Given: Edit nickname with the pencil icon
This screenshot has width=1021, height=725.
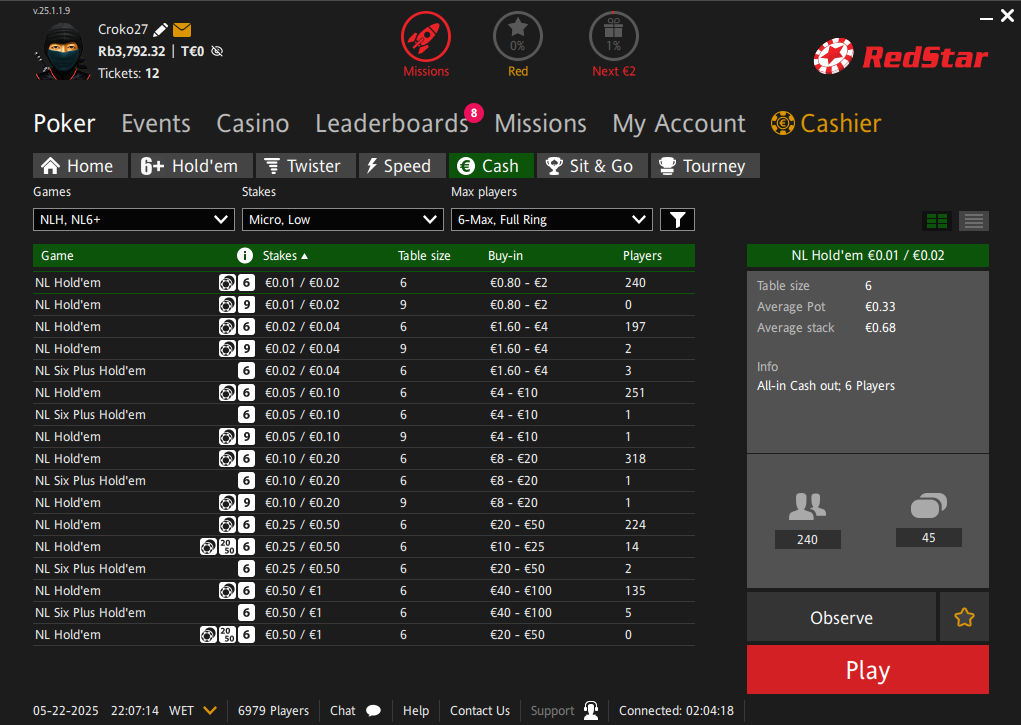Looking at the screenshot, I should 160,30.
